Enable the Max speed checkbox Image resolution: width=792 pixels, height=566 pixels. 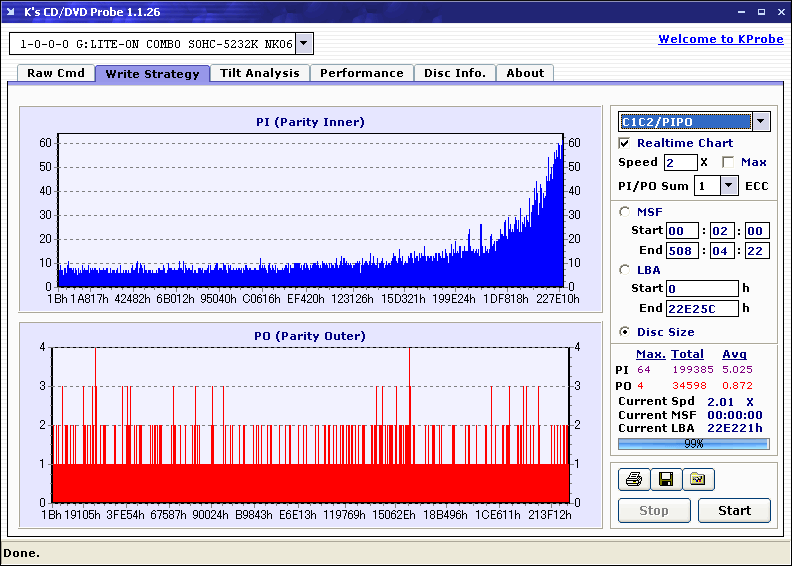click(728, 162)
